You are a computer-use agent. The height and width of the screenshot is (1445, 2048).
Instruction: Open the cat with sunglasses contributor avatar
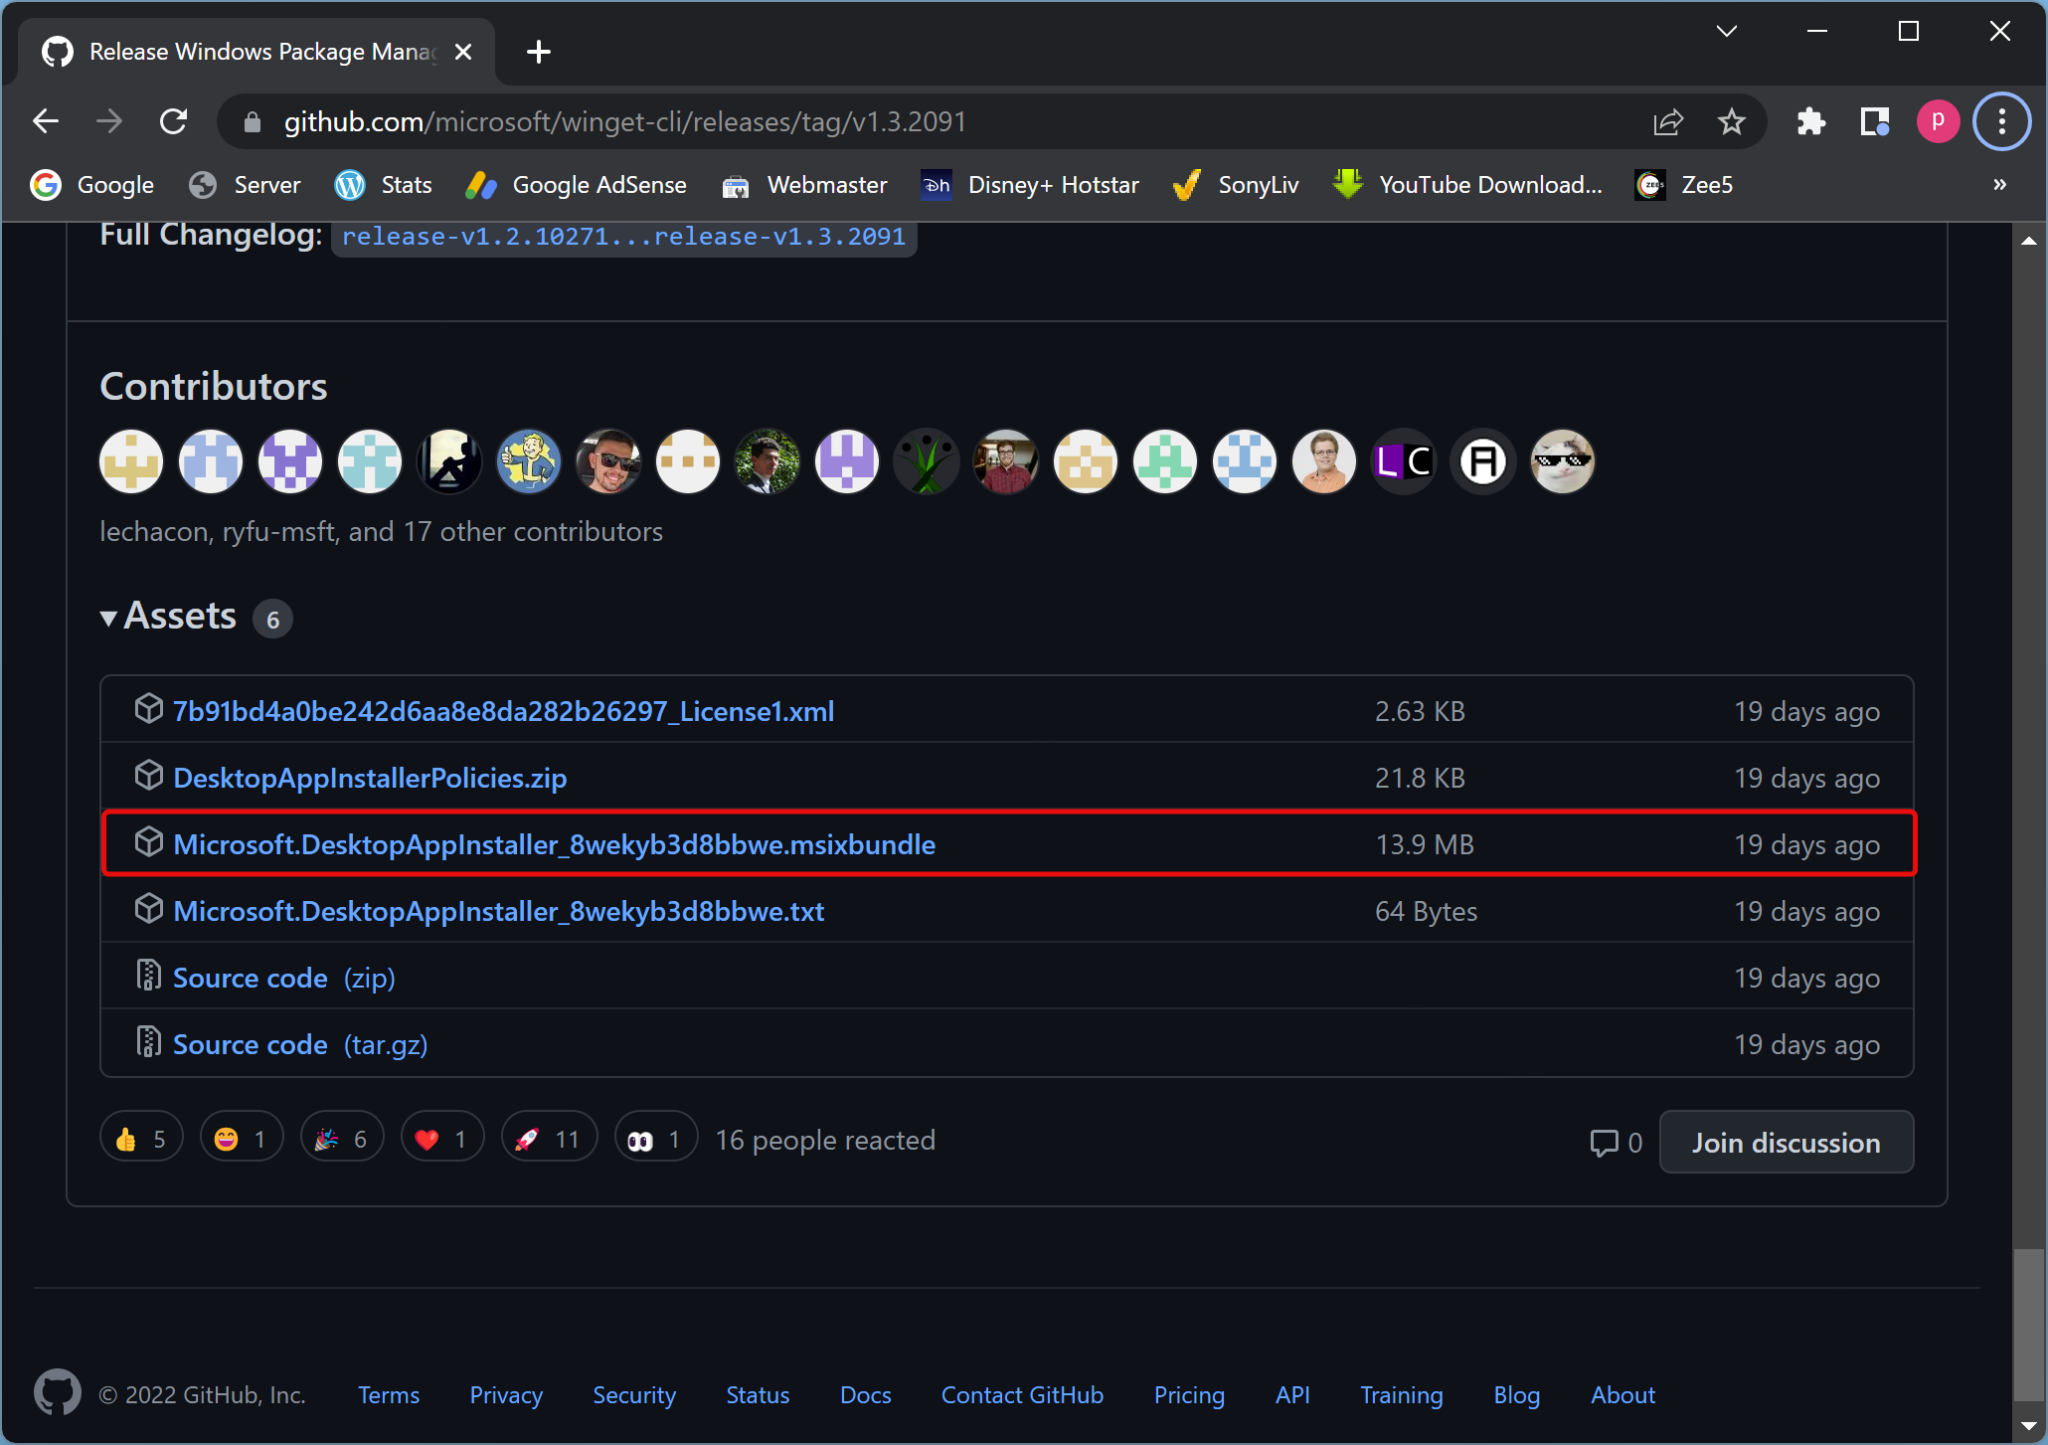[x=1562, y=462]
